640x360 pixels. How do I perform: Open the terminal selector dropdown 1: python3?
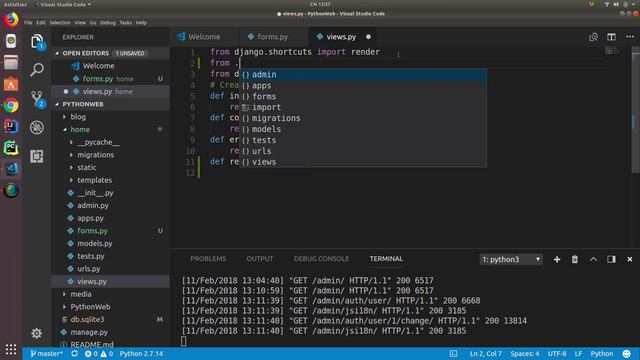[511, 259]
